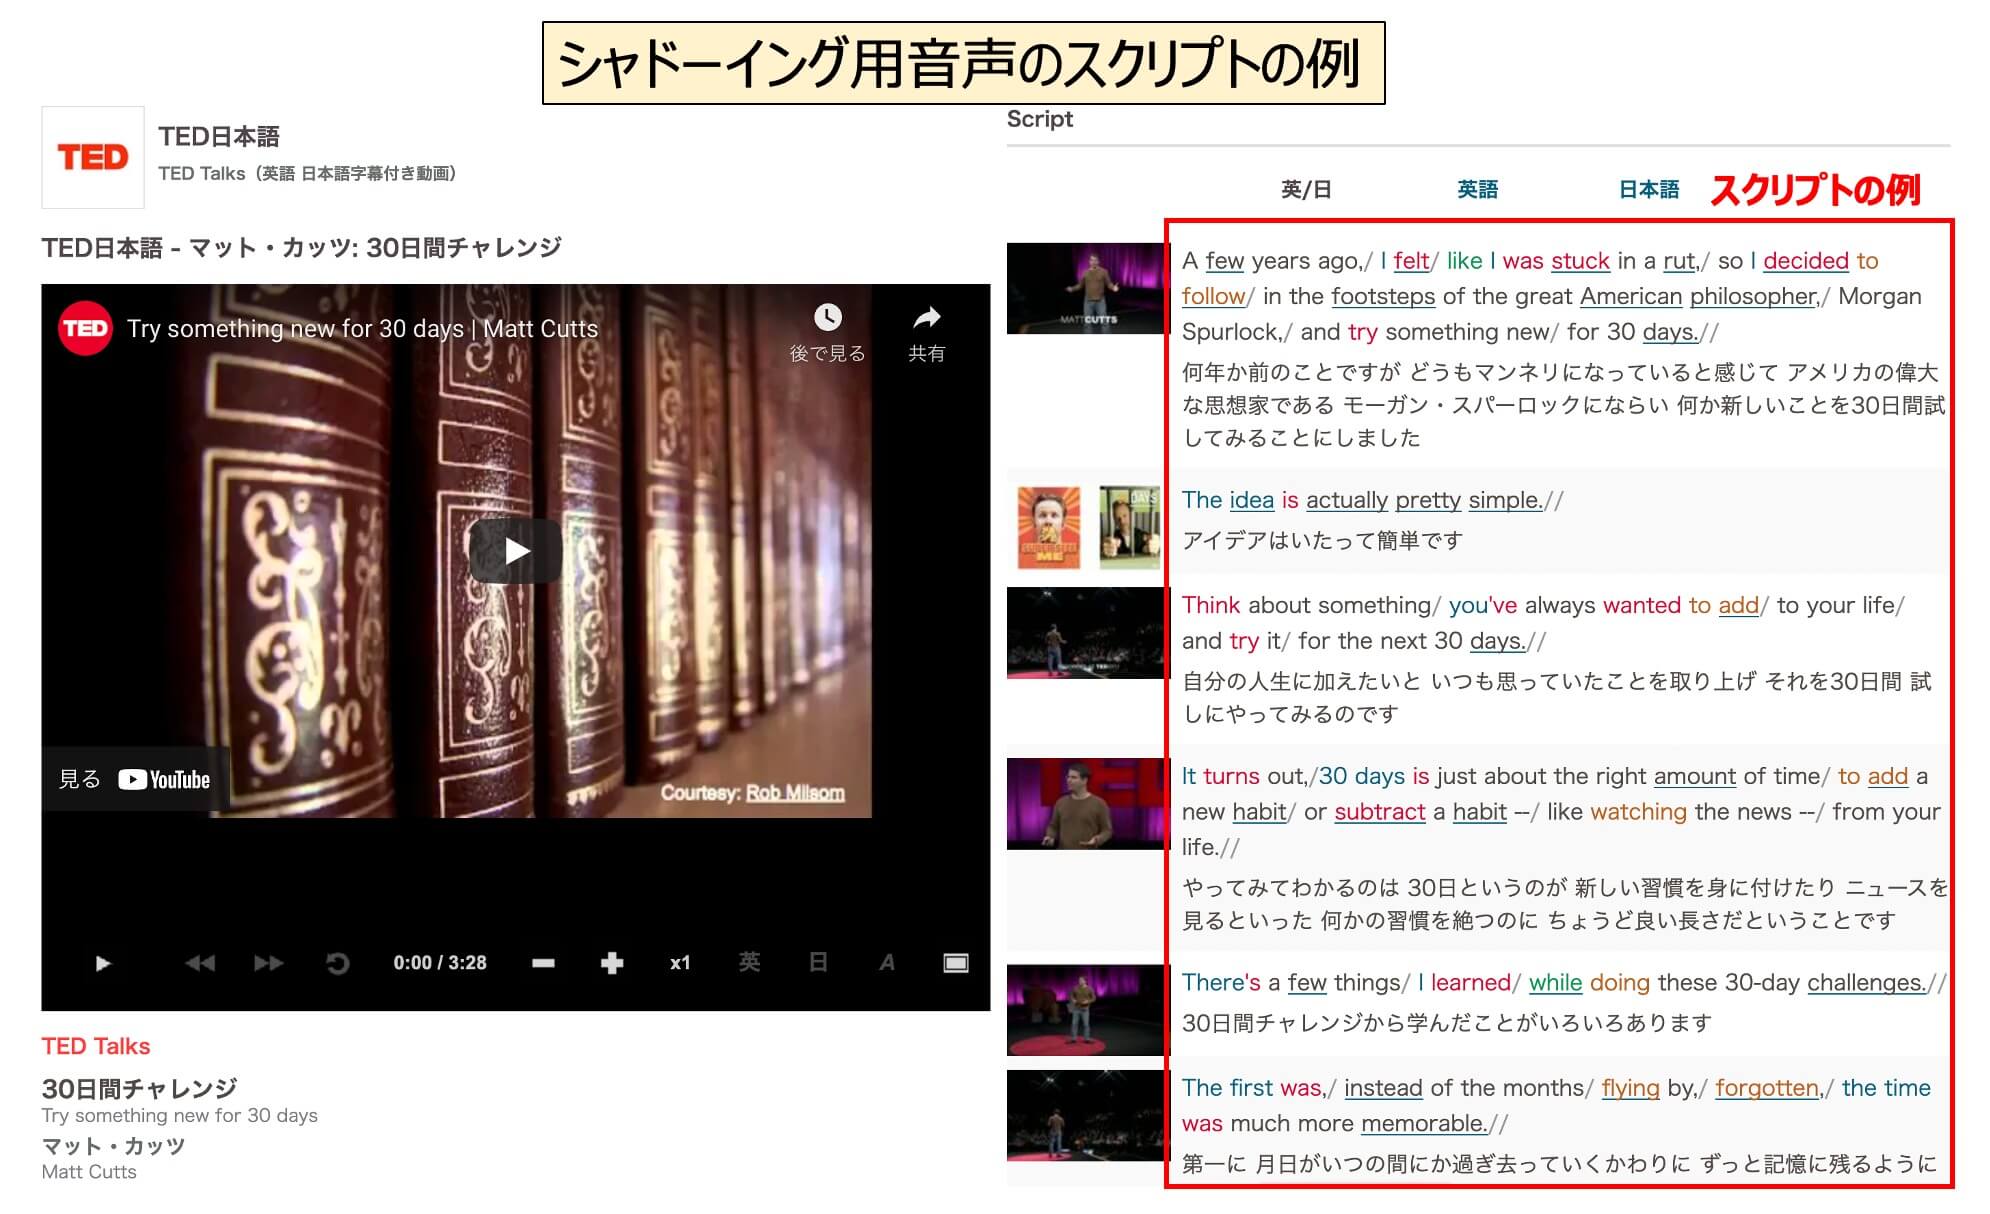Click the 後で見る watch later clock icon
Screen dimensions: 1990x1214
pos(827,318)
